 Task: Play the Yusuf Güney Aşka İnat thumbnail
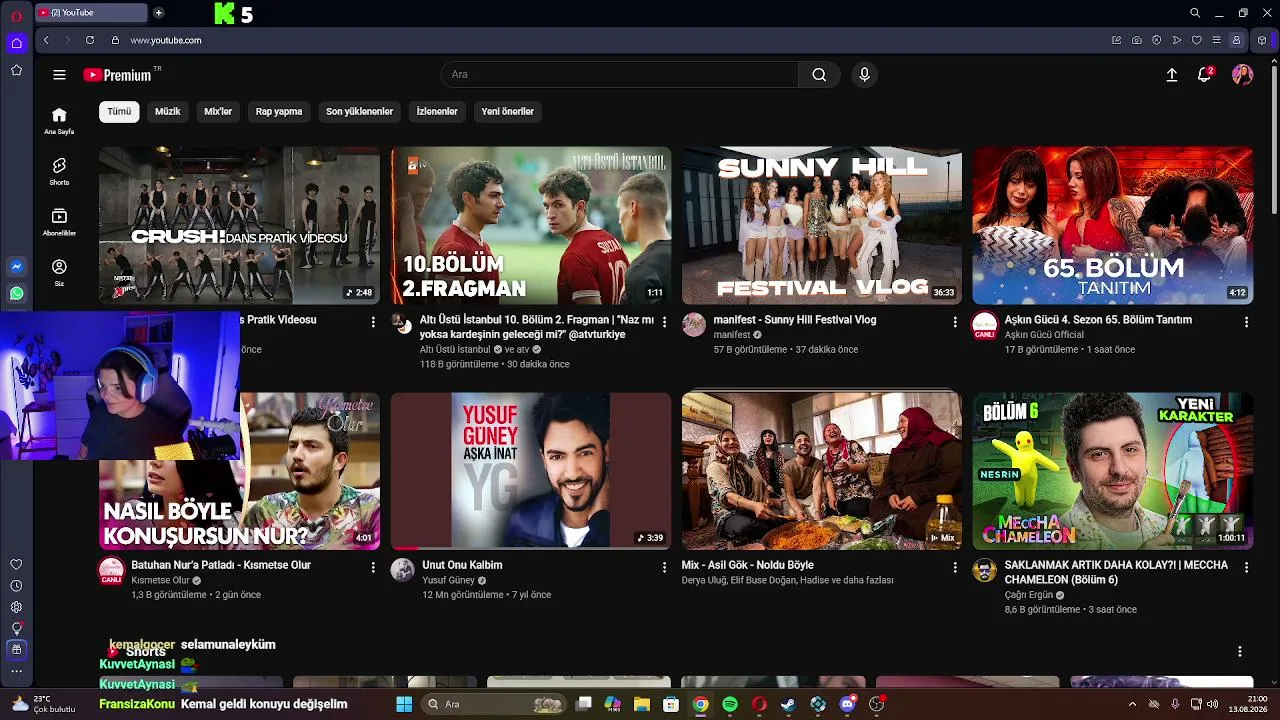pyautogui.click(x=531, y=471)
